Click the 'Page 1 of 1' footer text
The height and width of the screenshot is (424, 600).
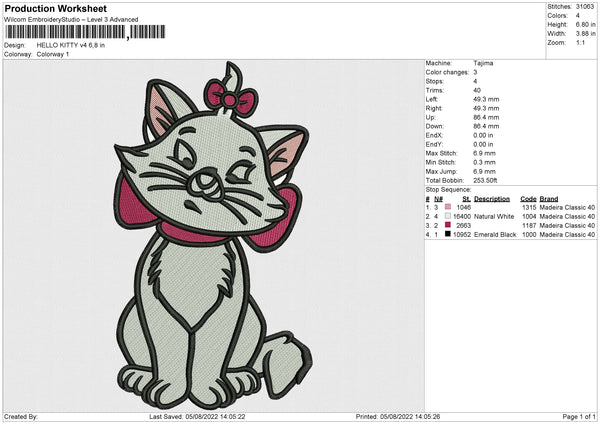579,417
